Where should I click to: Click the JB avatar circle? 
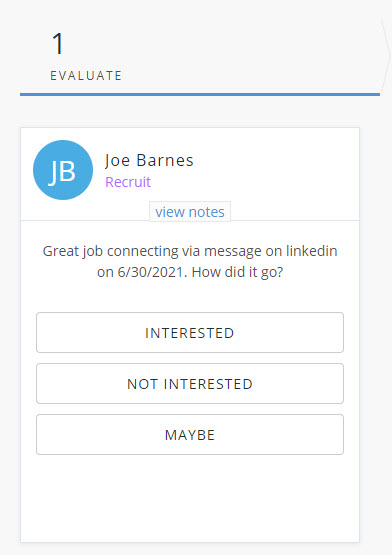[x=63, y=170]
